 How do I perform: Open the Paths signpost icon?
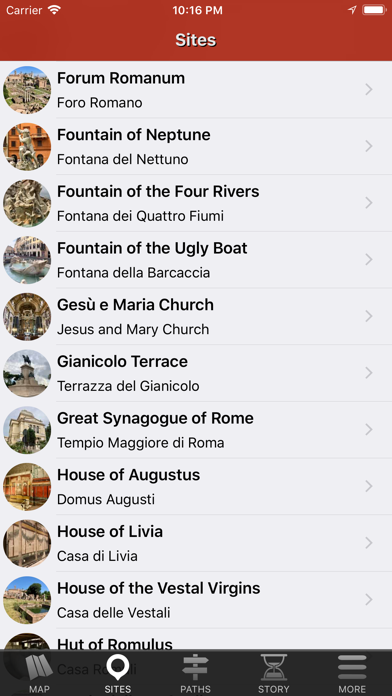(196, 668)
